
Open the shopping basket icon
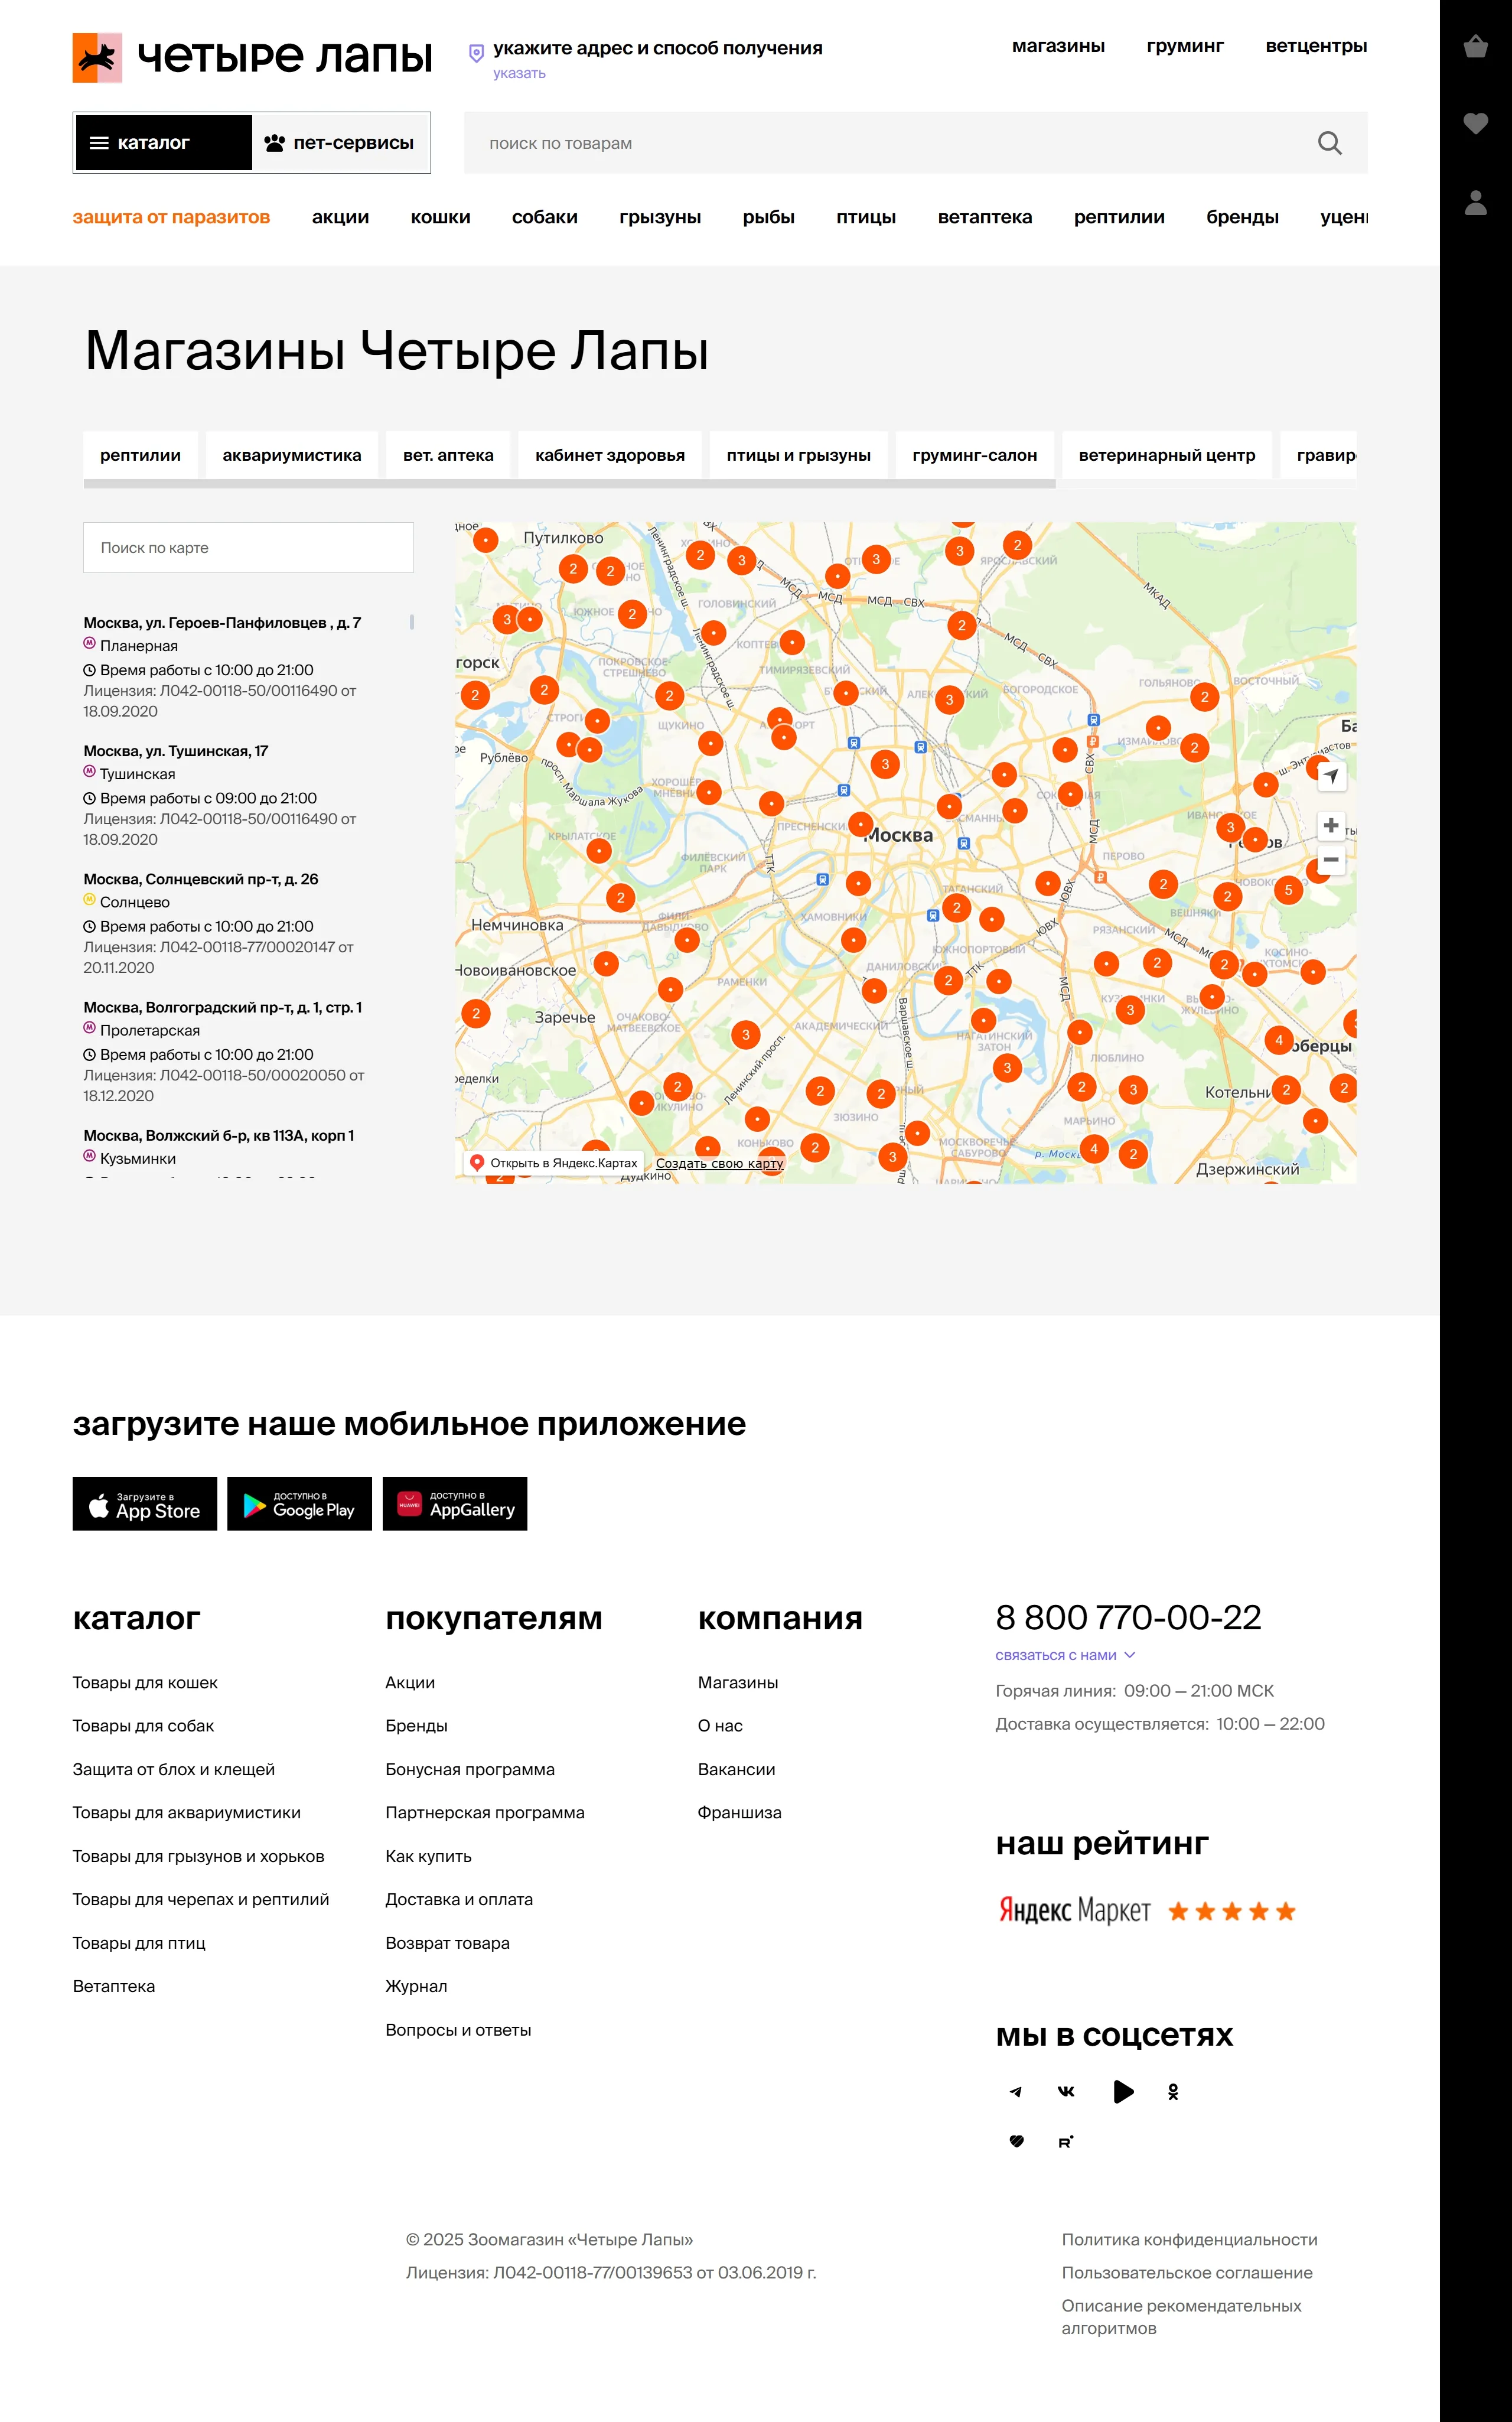(x=1475, y=47)
